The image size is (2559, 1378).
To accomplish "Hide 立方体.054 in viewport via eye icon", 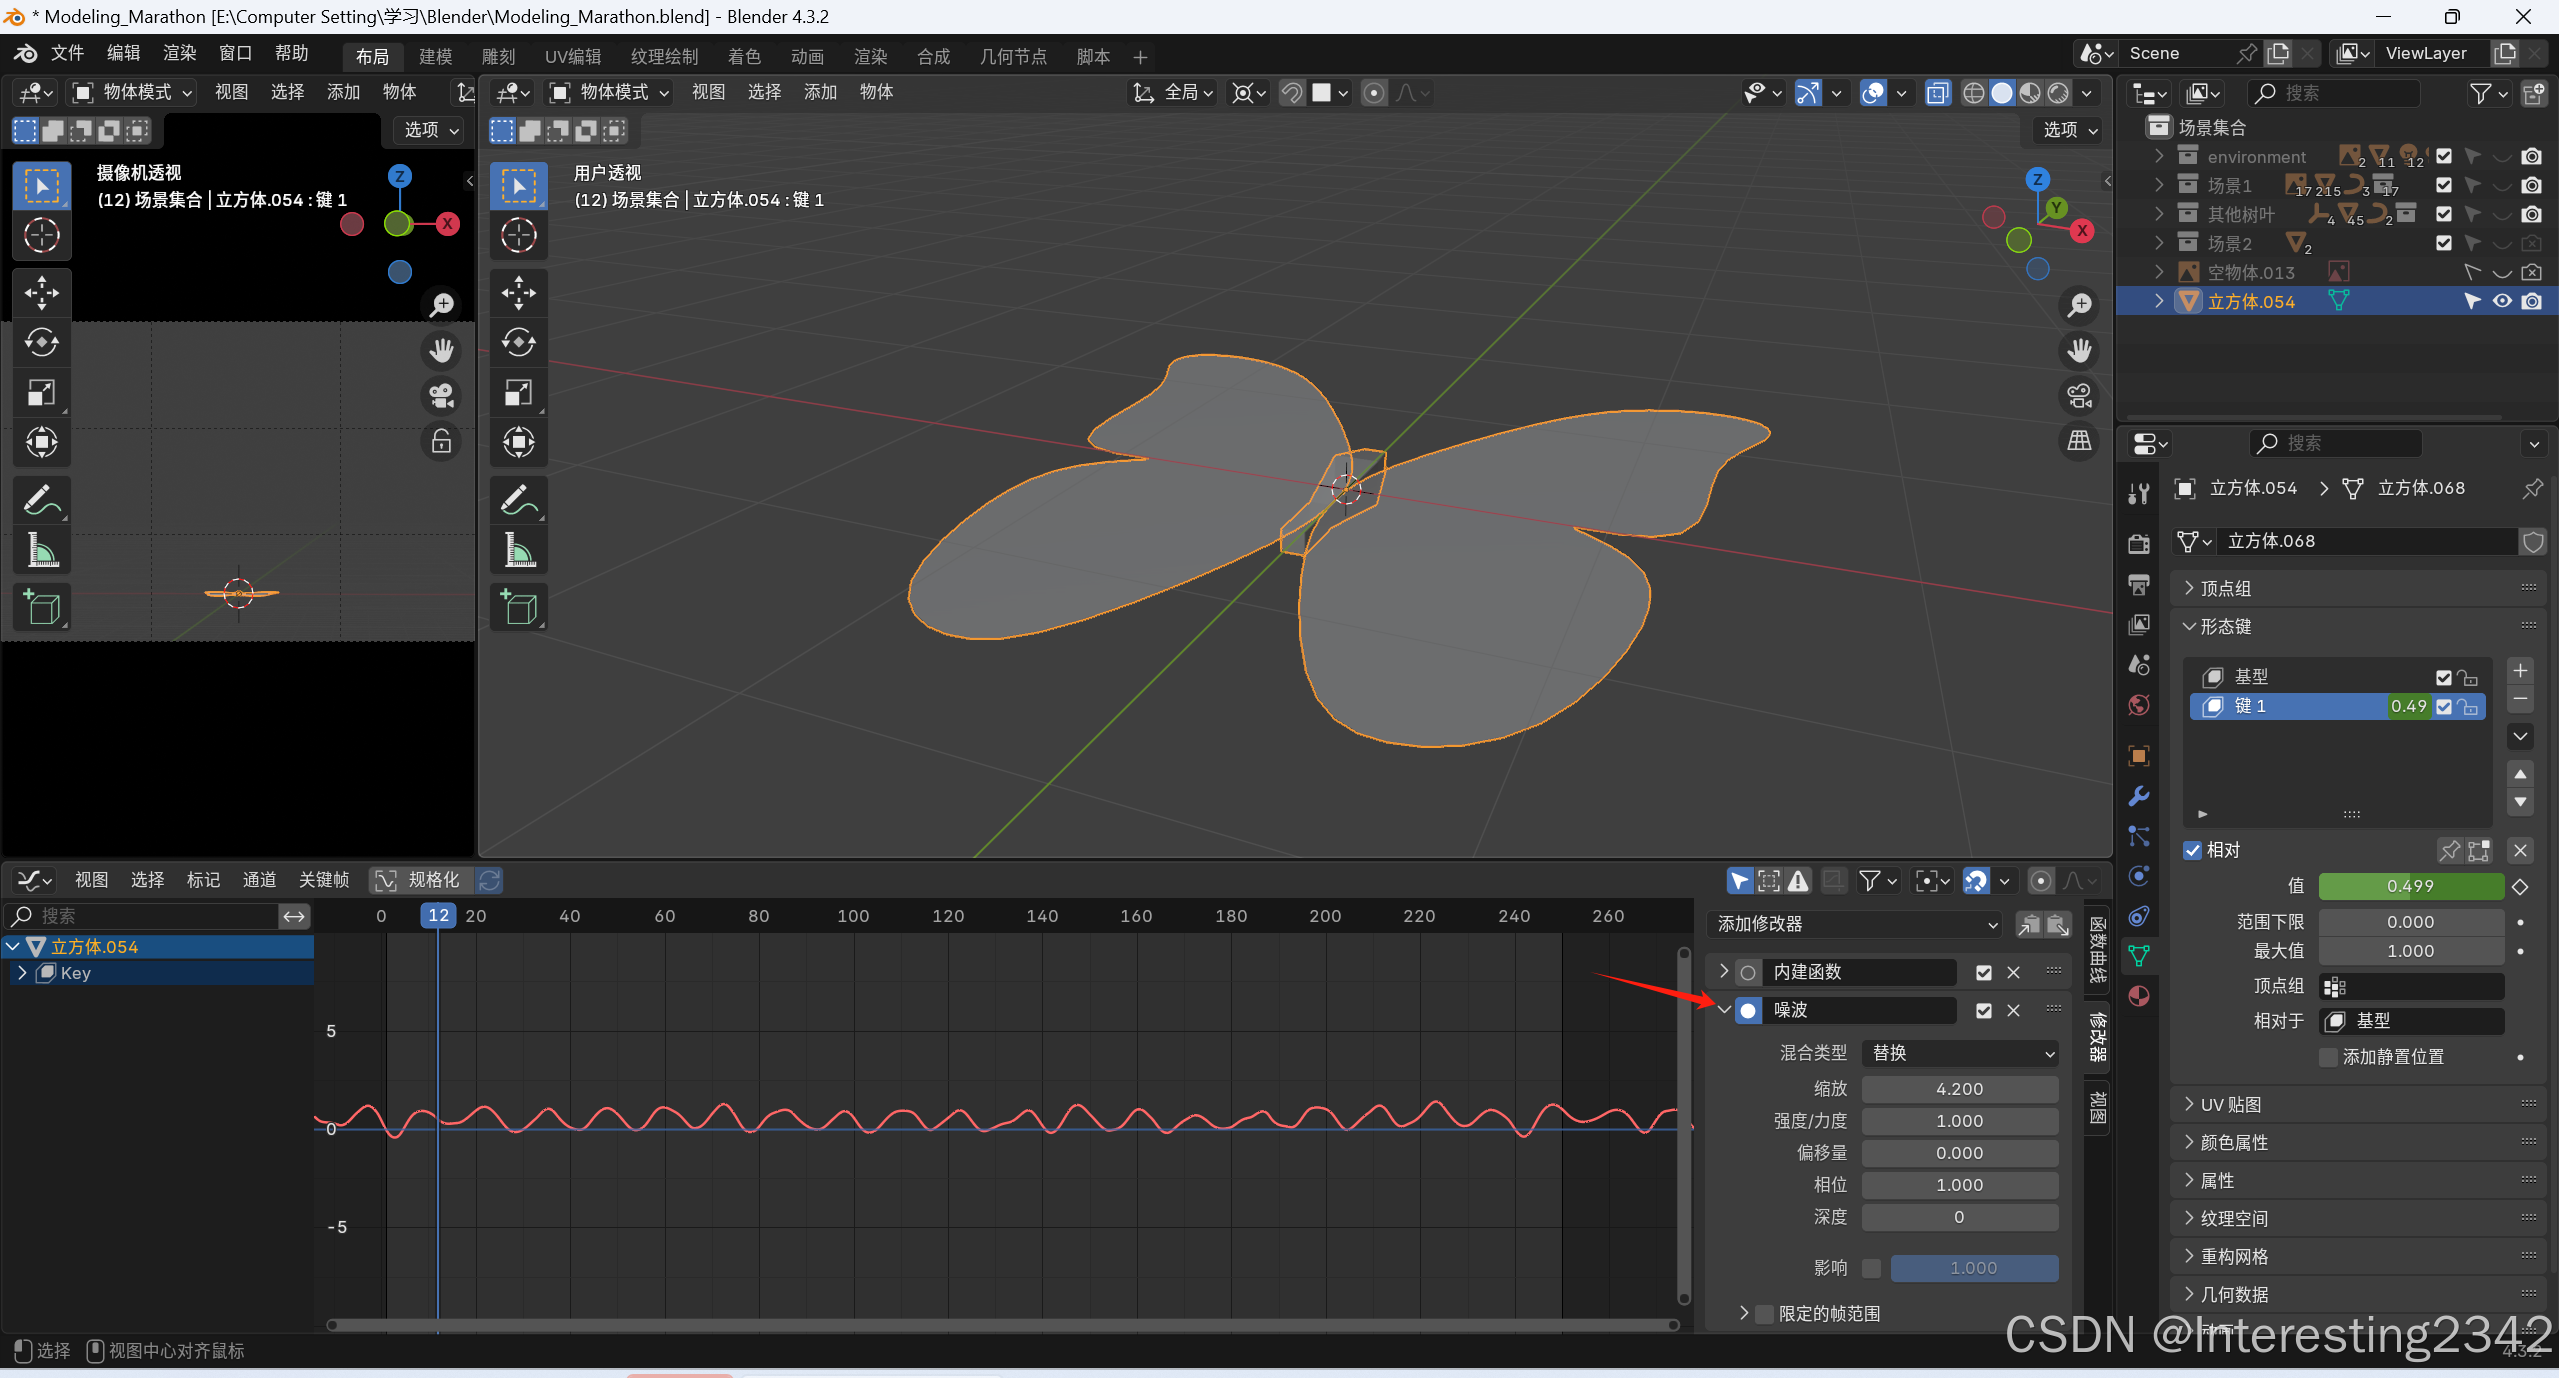I will point(2502,301).
